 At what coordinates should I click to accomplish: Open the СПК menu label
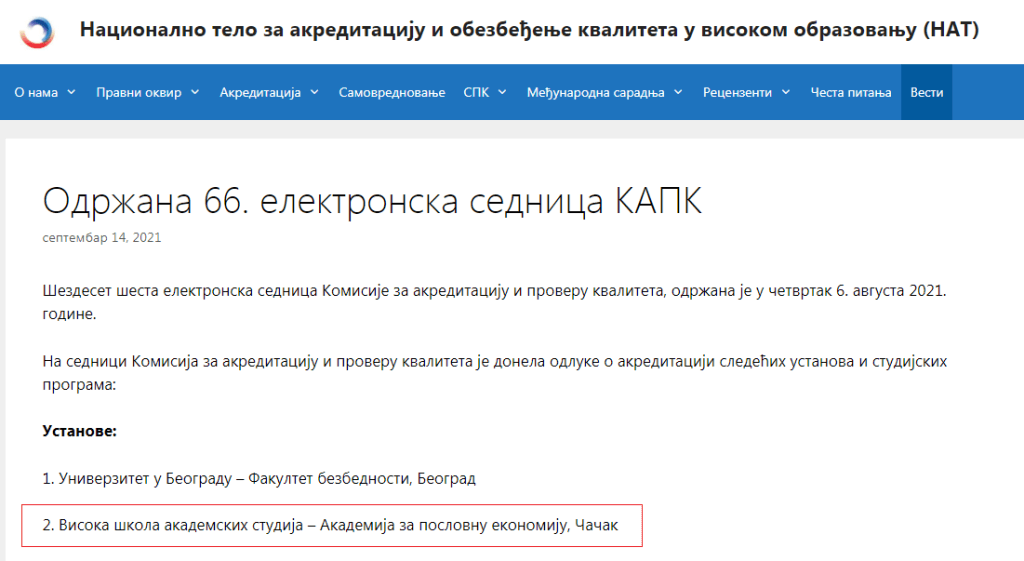[476, 92]
